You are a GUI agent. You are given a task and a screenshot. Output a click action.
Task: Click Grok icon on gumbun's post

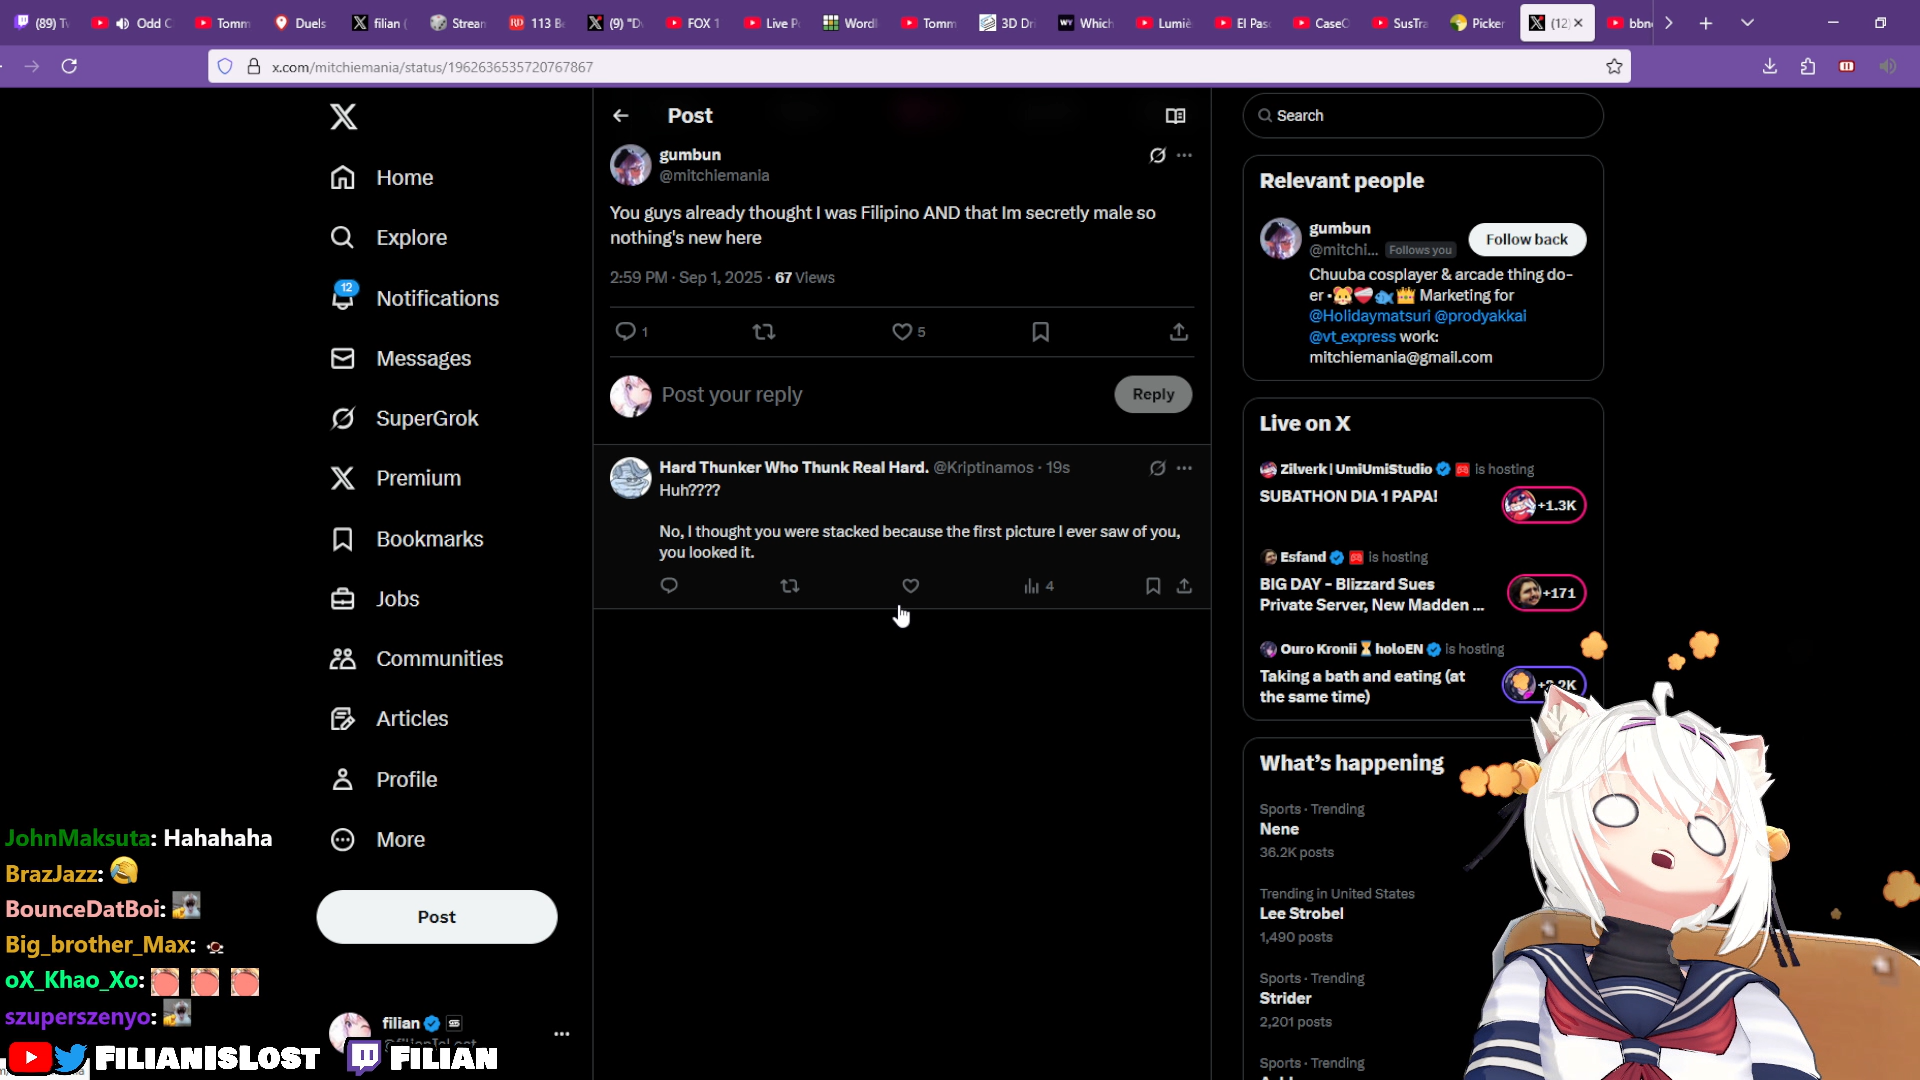(x=1157, y=155)
